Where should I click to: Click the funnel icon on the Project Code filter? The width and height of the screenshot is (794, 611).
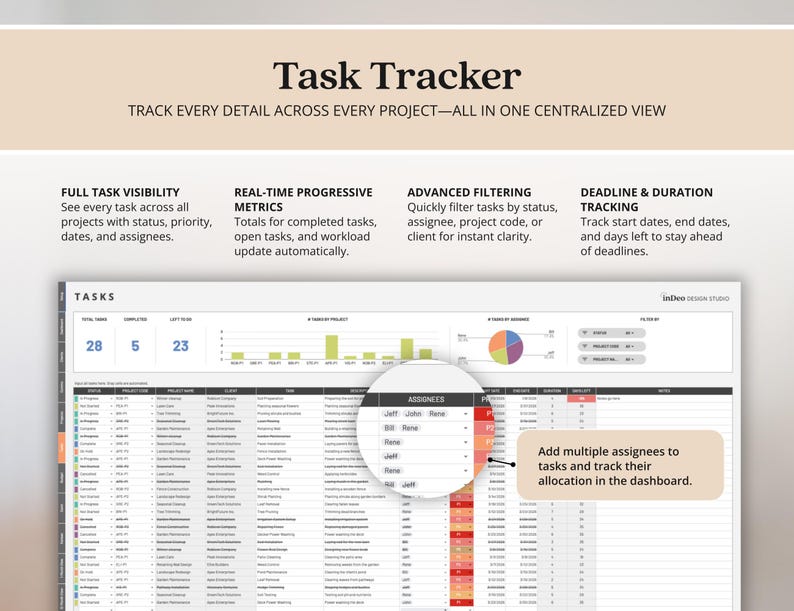[585, 346]
